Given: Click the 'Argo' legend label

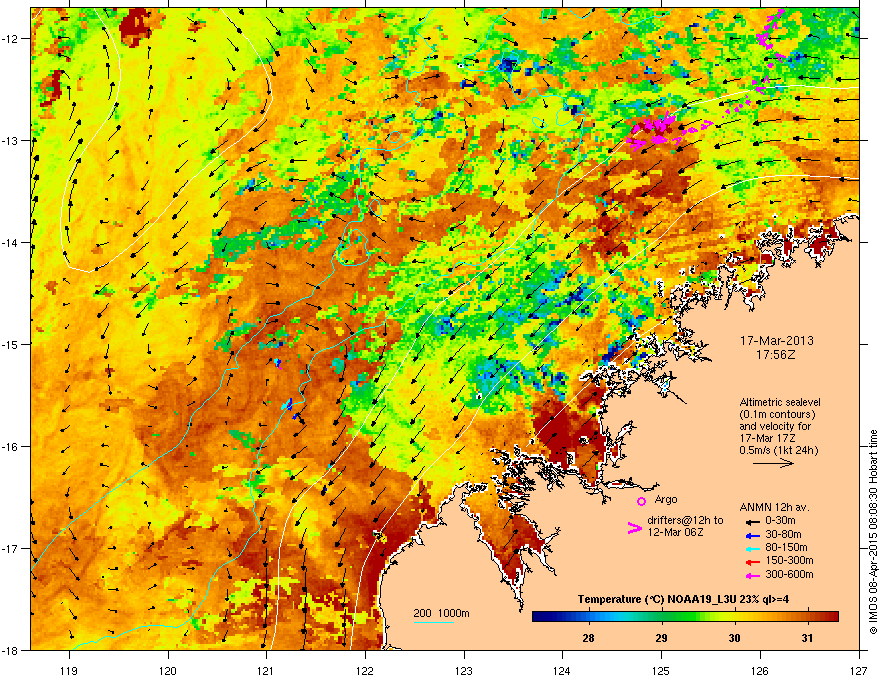Looking at the screenshot, I should 666,499.
